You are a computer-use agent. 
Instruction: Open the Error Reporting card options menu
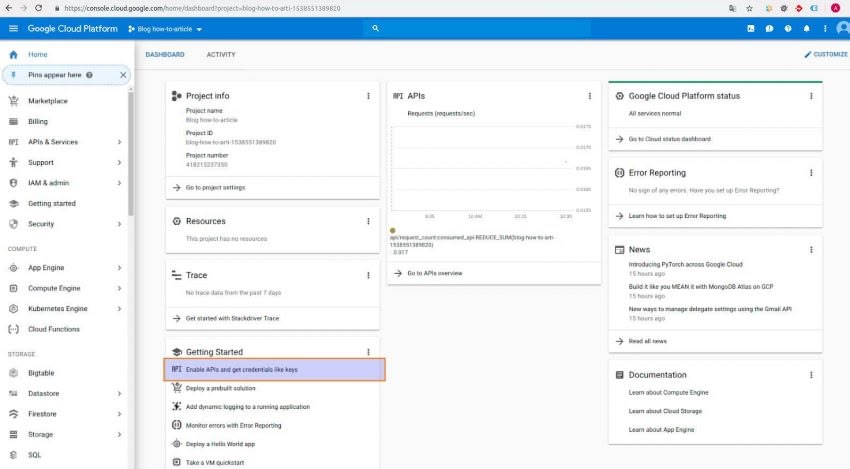coord(811,173)
